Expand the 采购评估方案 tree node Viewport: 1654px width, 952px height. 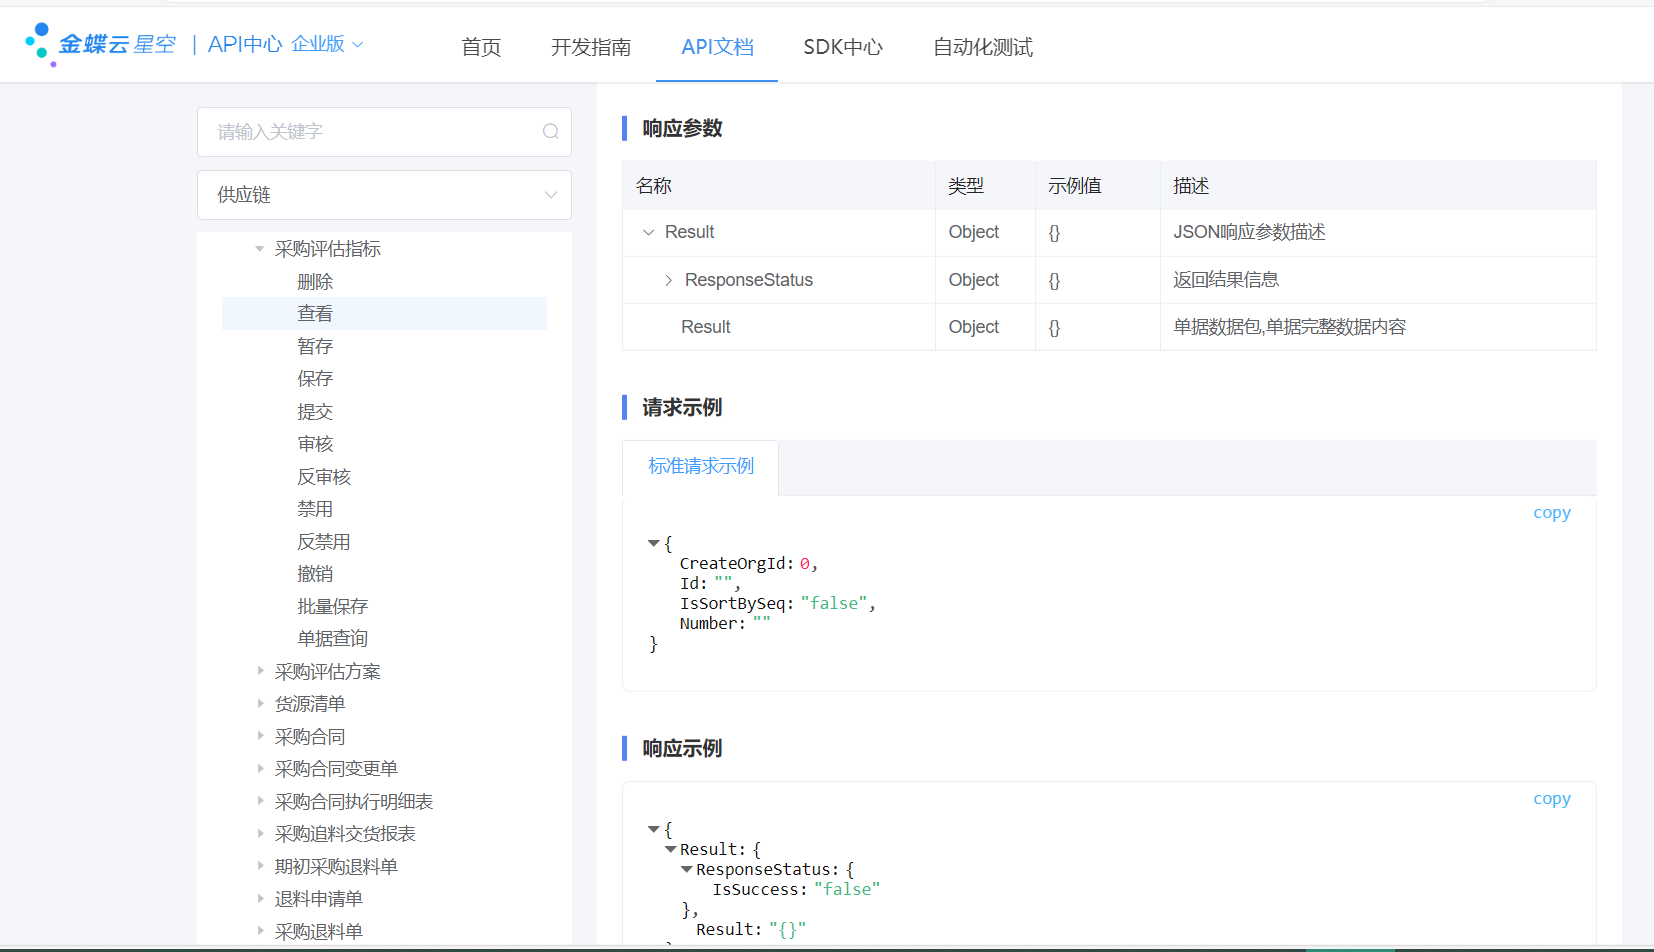tap(260, 671)
